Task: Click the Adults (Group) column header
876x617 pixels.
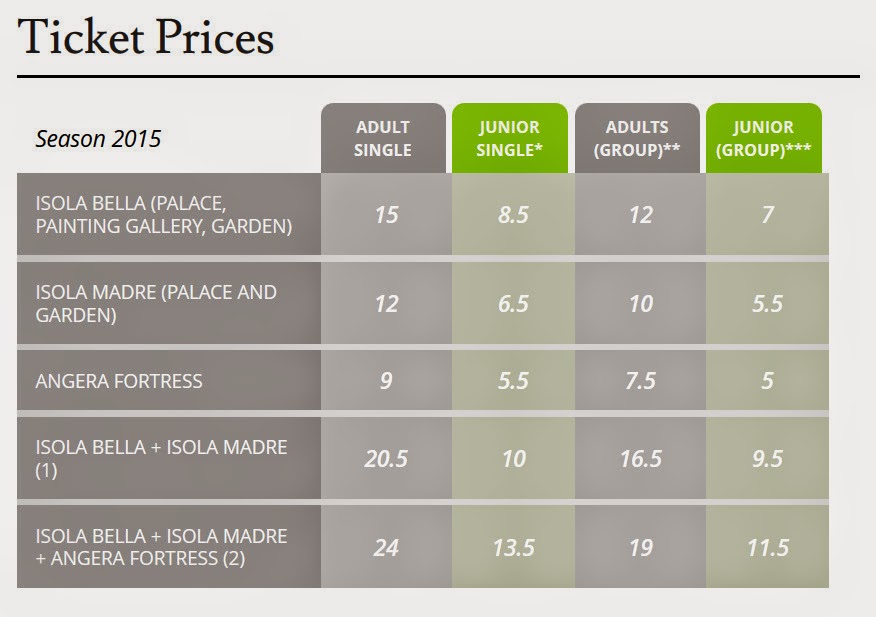Action: (x=637, y=139)
